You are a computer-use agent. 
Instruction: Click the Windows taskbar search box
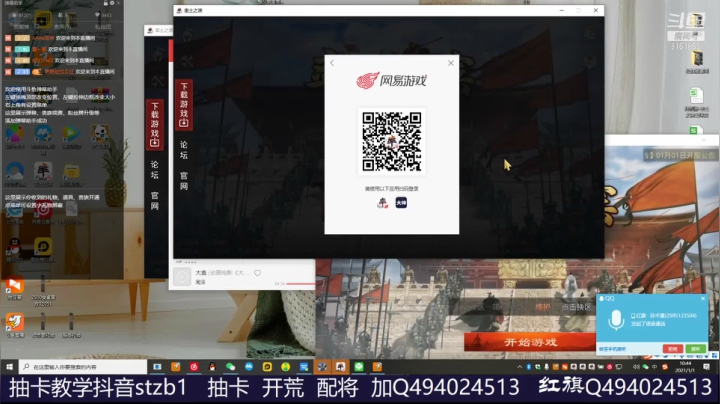coord(83,366)
